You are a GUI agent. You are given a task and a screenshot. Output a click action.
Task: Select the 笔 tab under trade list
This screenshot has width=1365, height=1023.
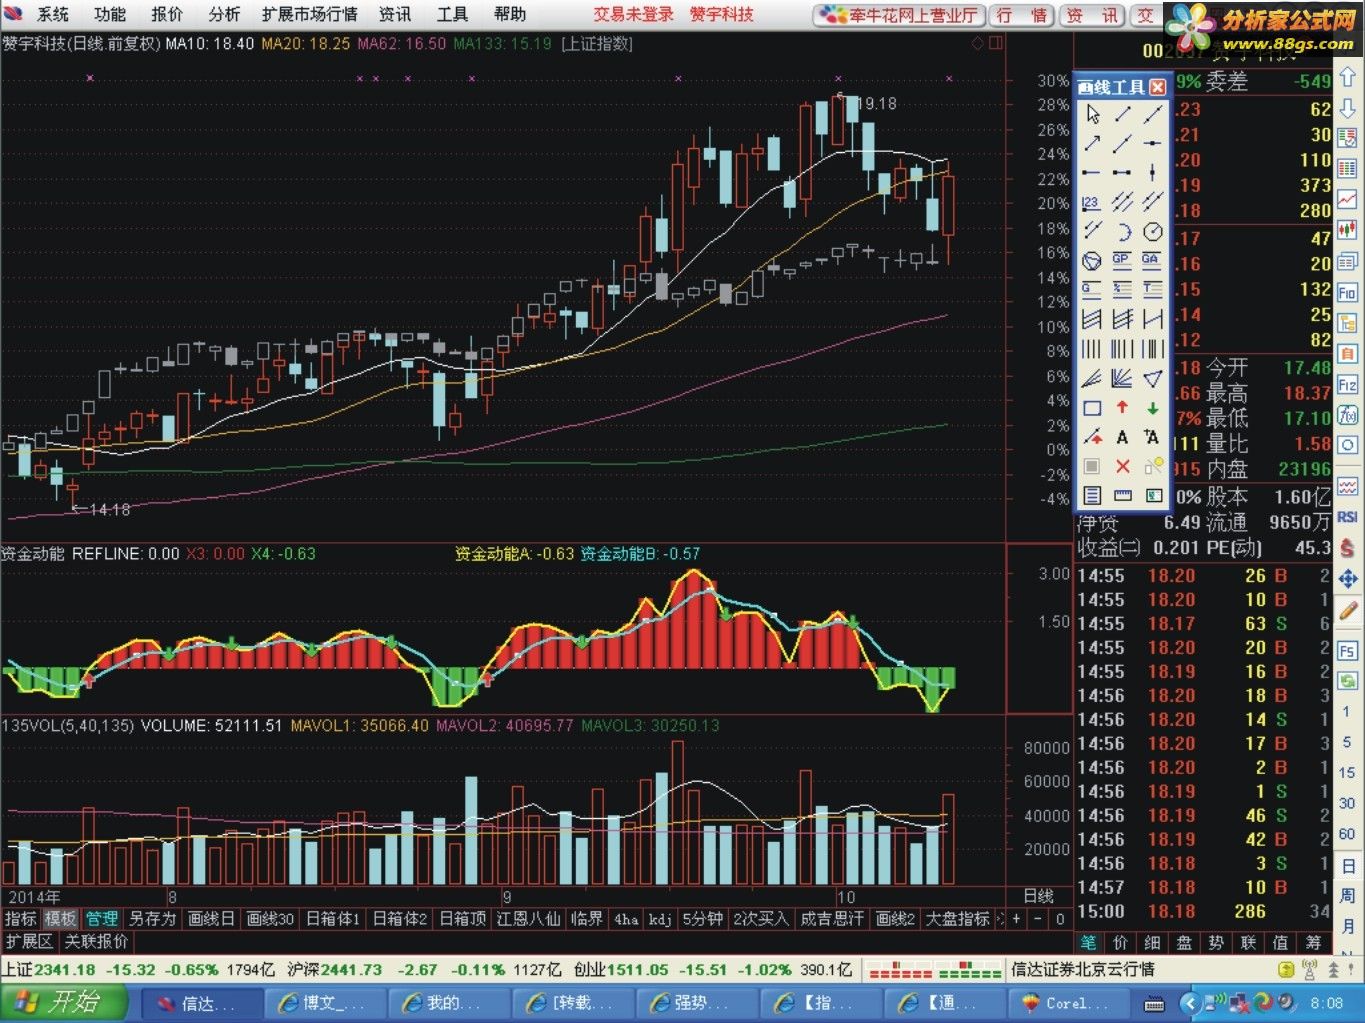click(x=1088, y=942)
